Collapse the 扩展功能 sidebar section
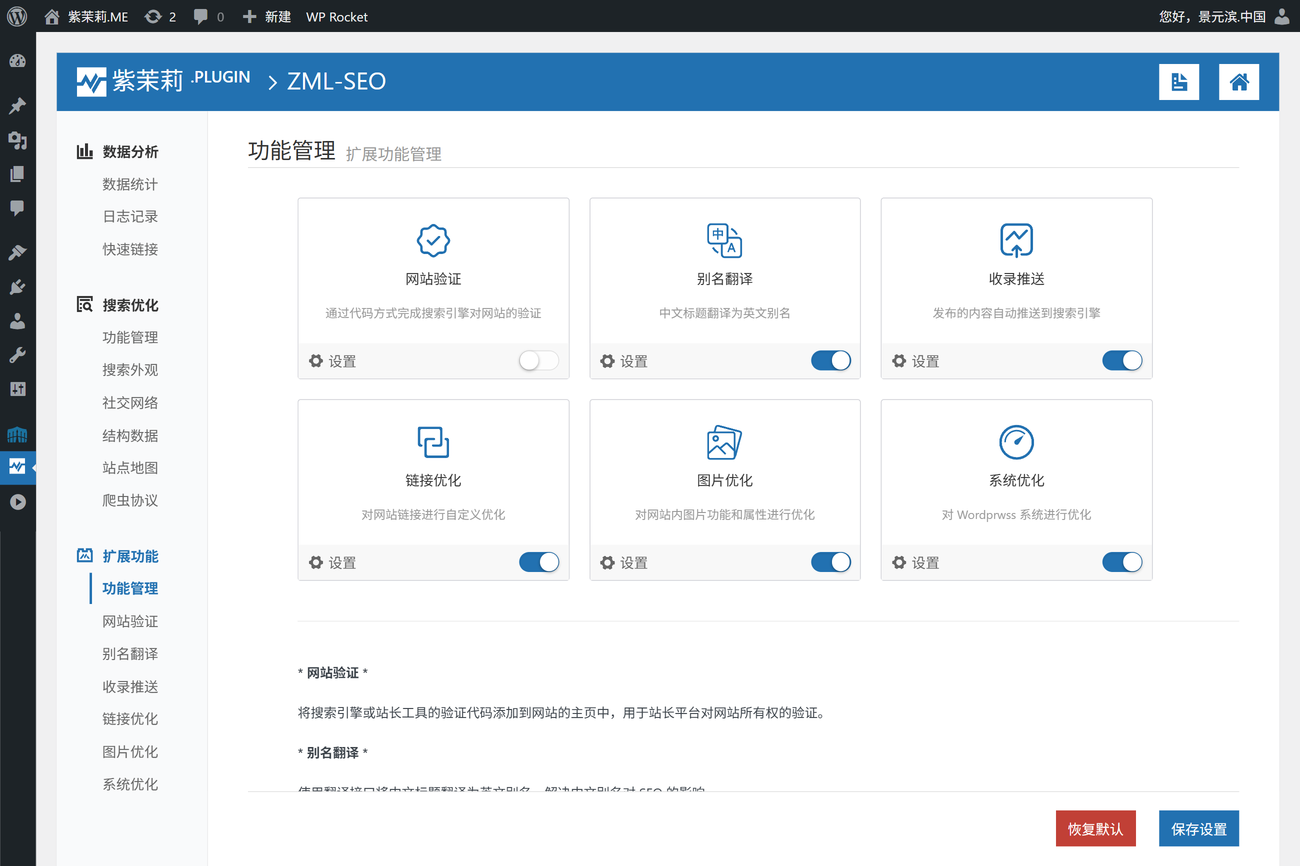The width and height of the screenshot is (1300, 866). tap(117, 556)
